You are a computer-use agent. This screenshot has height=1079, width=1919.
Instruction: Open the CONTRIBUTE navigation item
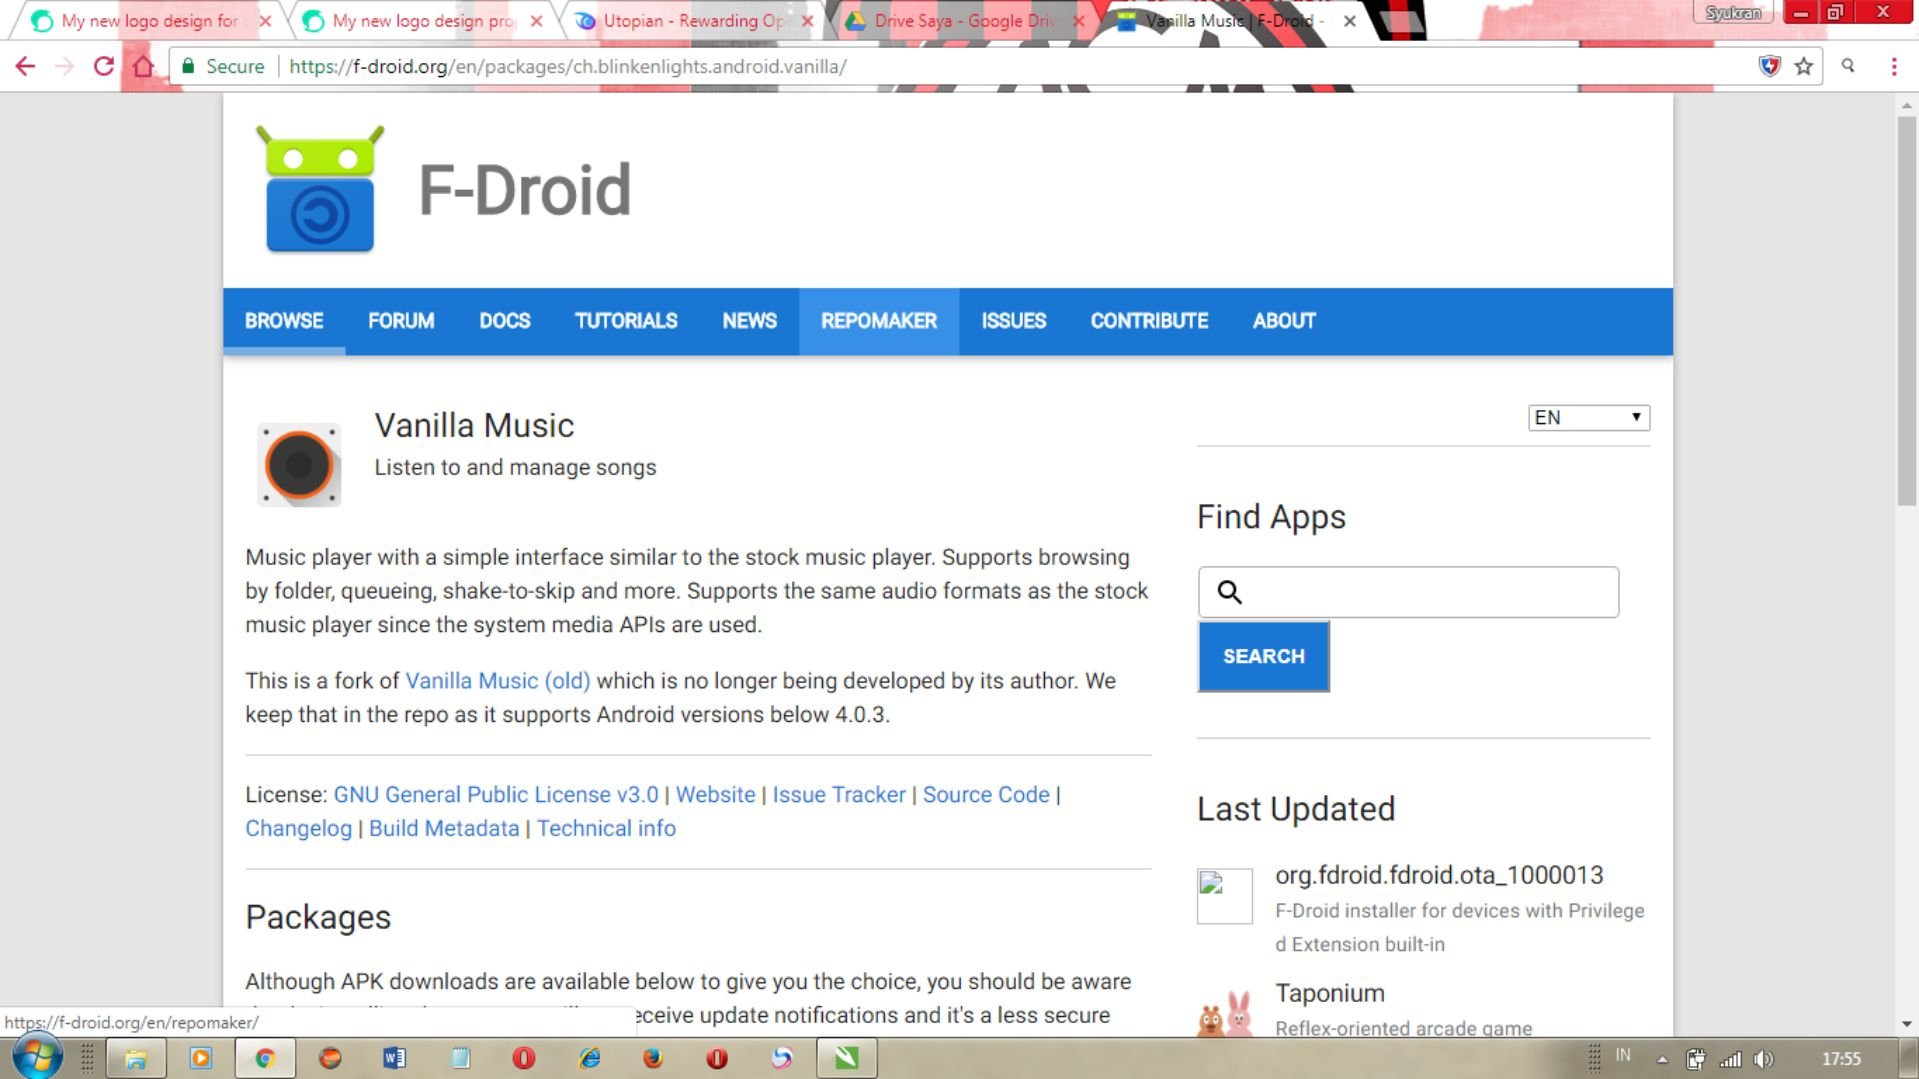coord(1149,321)
